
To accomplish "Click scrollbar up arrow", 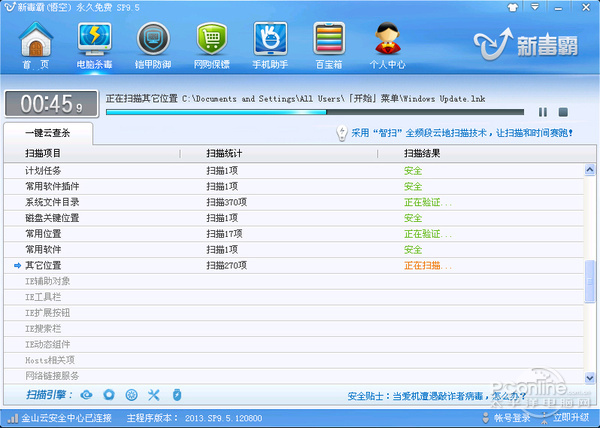I will click(x=590, y=170).
